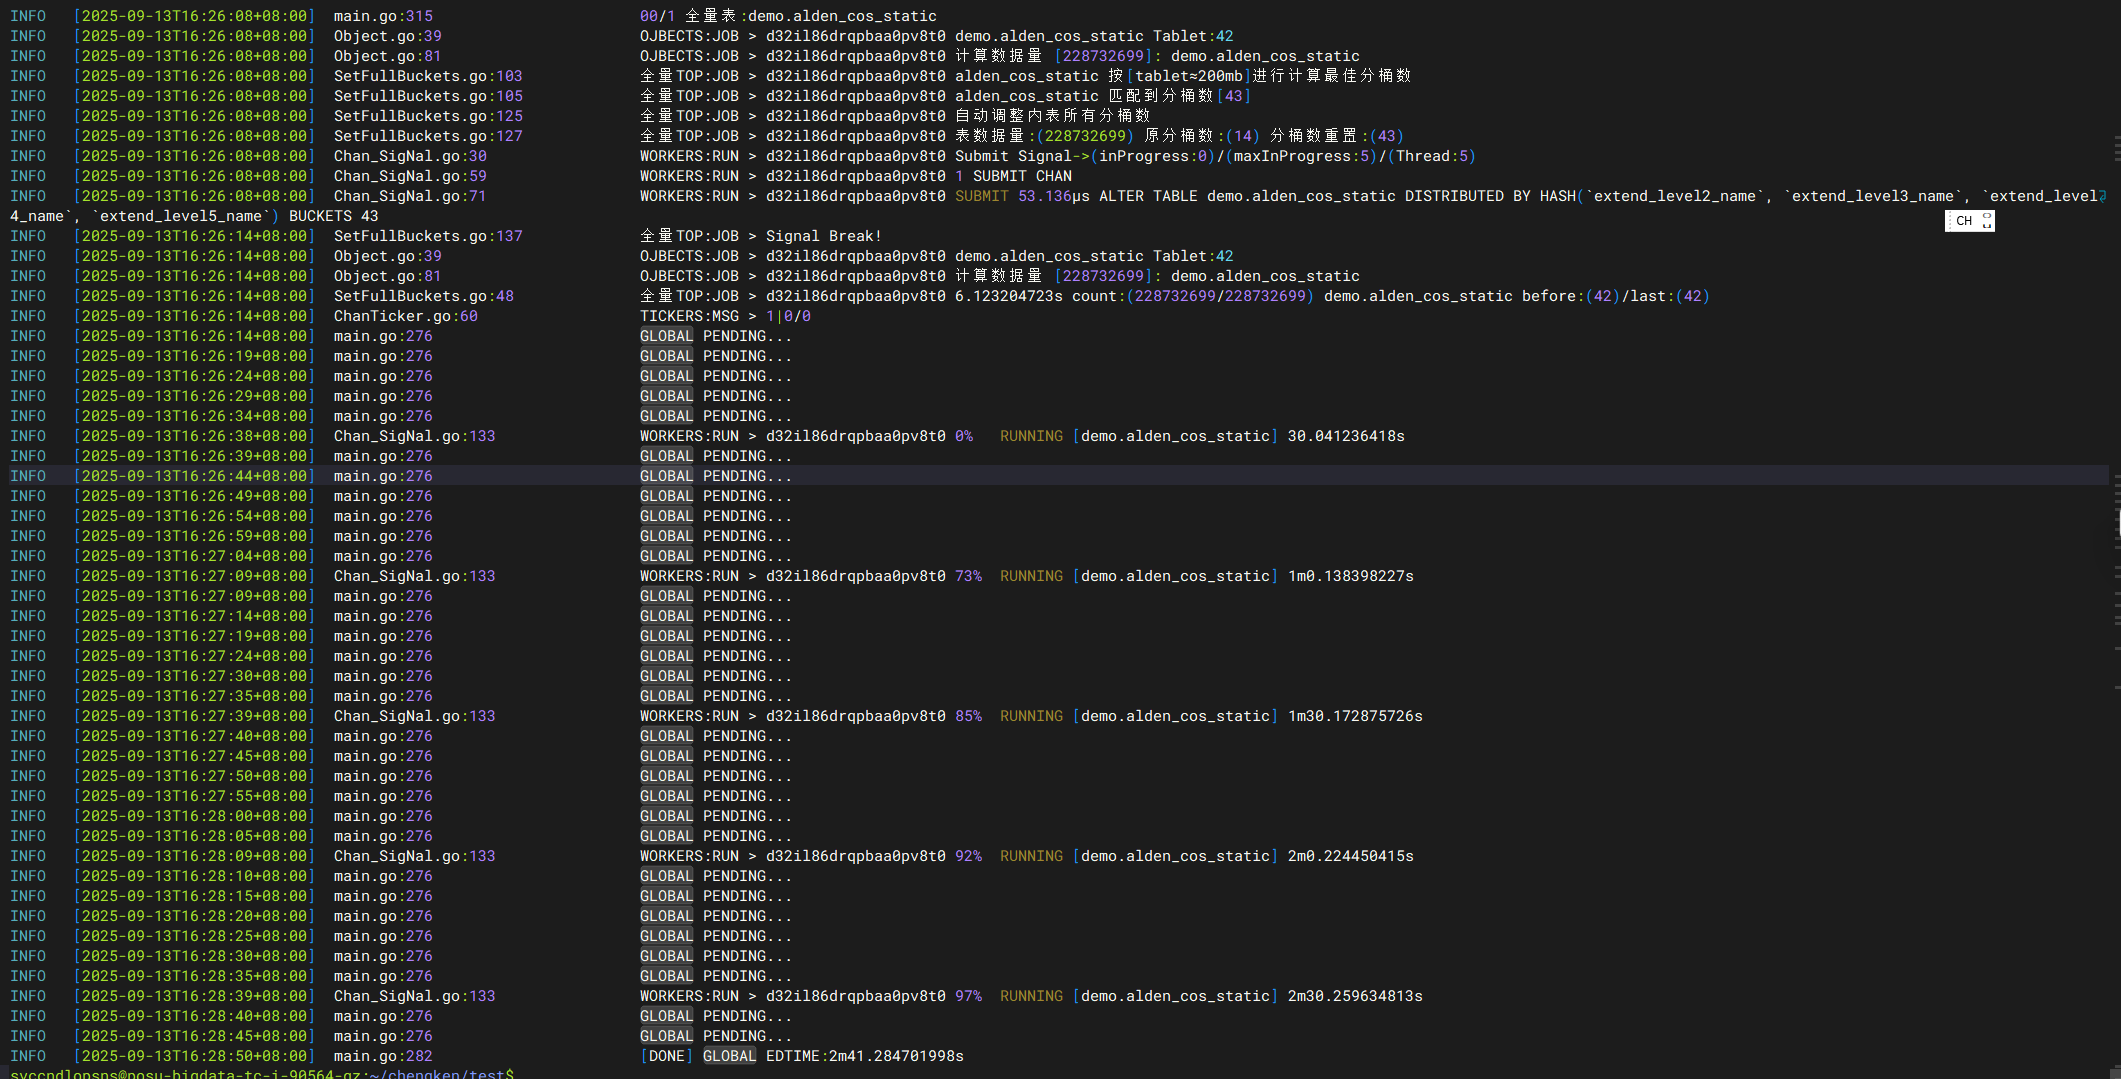2121x1079 pixels.
Task: Click Chan_SigNal.go:30 source reference
Action: pyautogui.click(x=410, y=156)
